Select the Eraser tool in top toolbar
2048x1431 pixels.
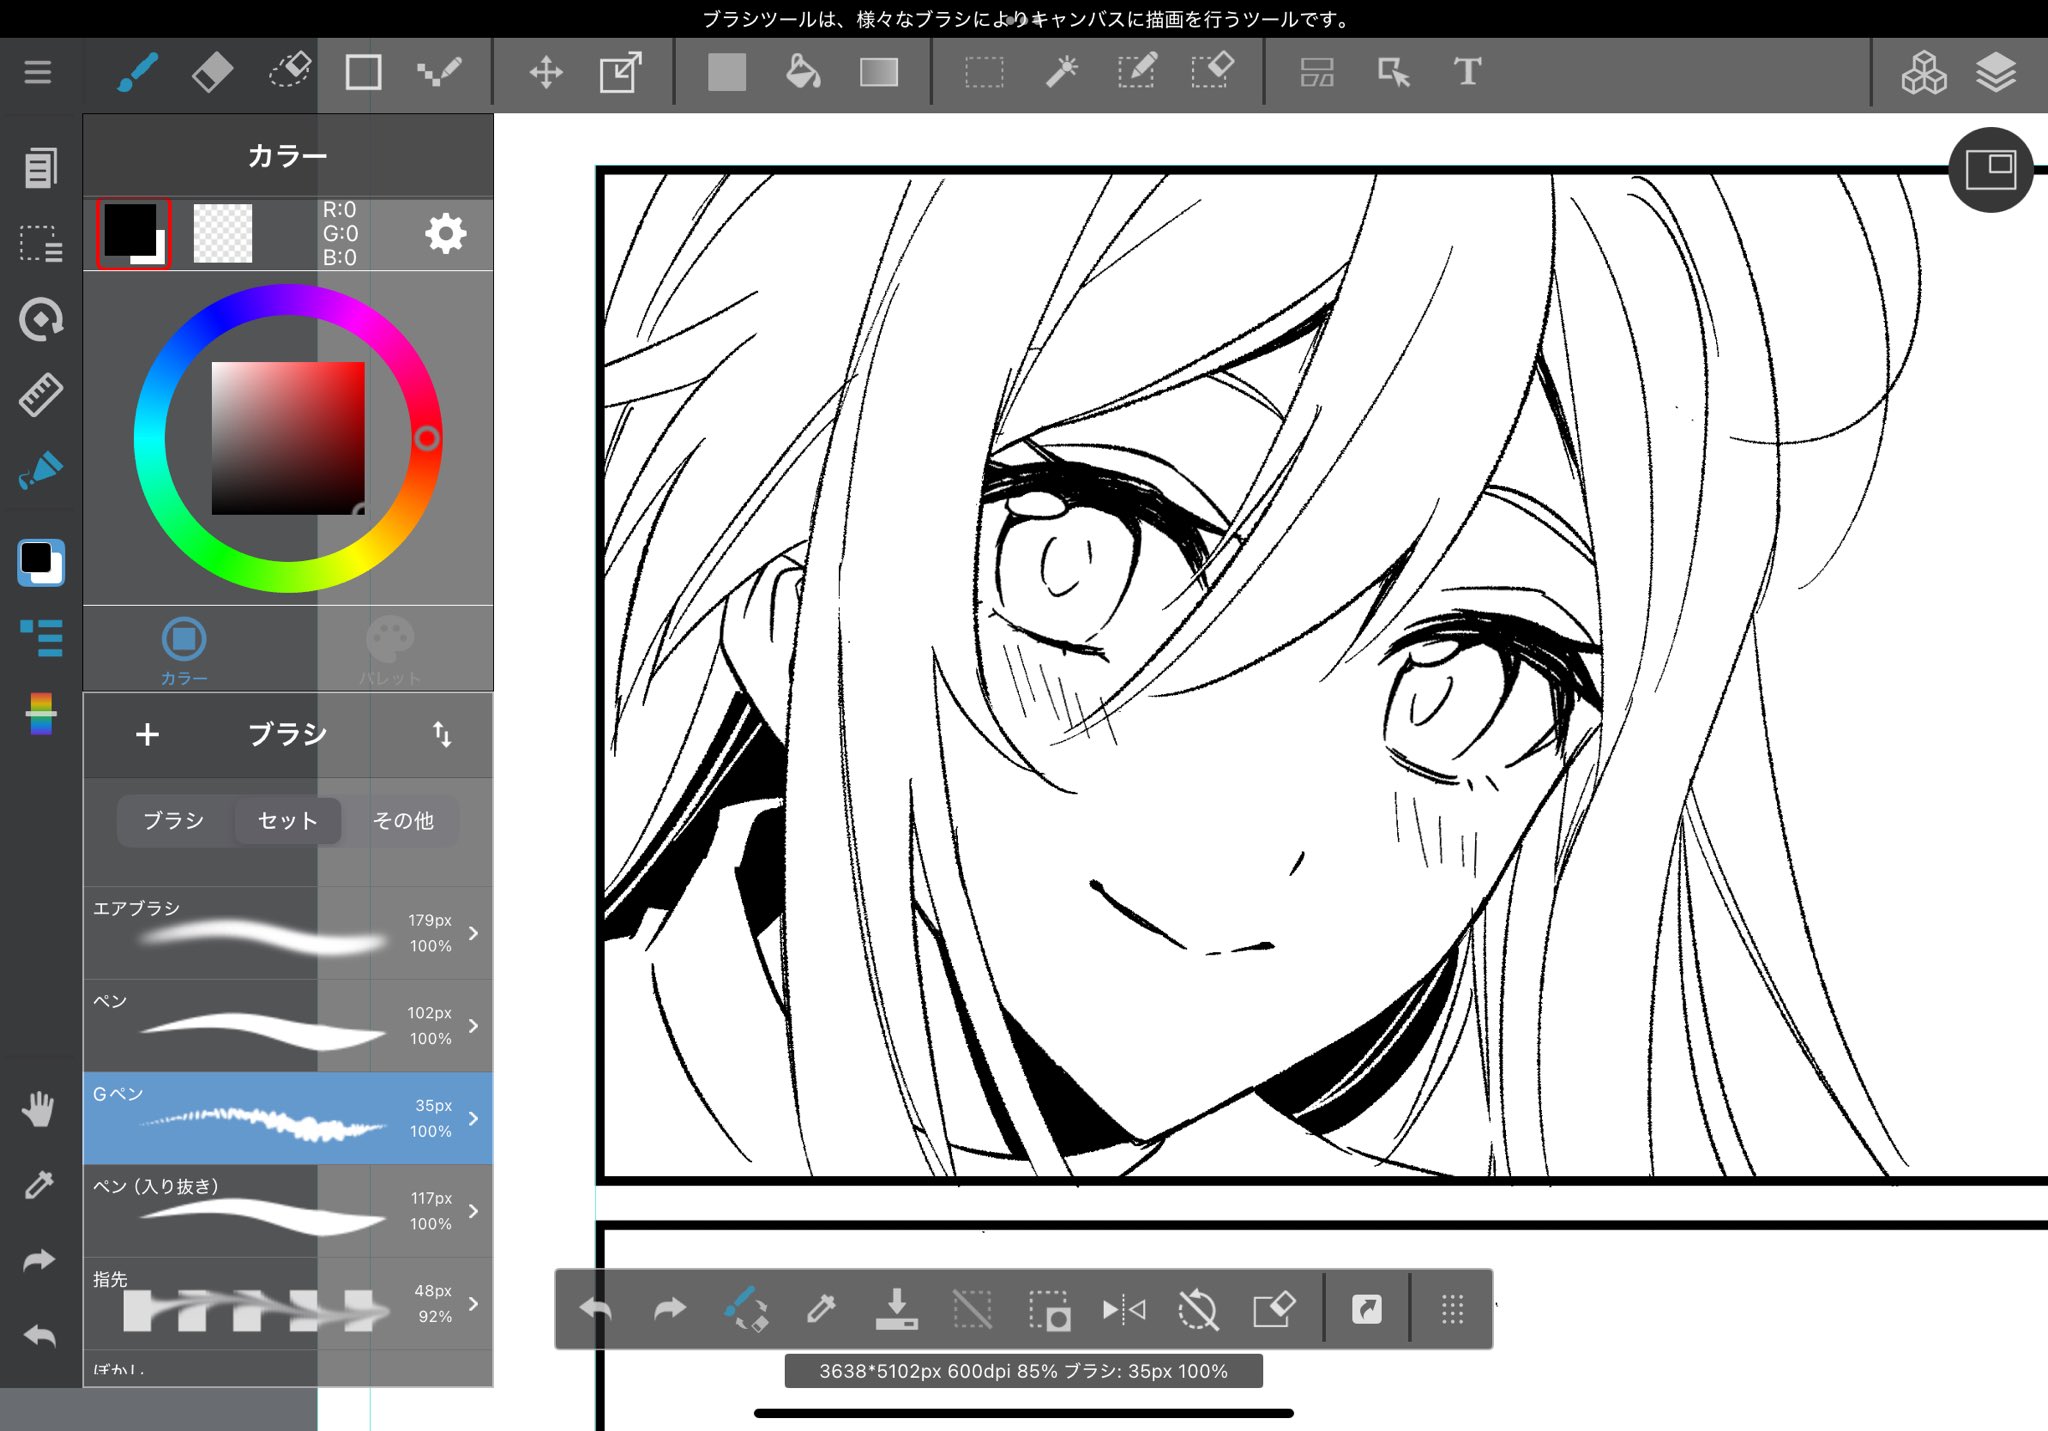211,72
